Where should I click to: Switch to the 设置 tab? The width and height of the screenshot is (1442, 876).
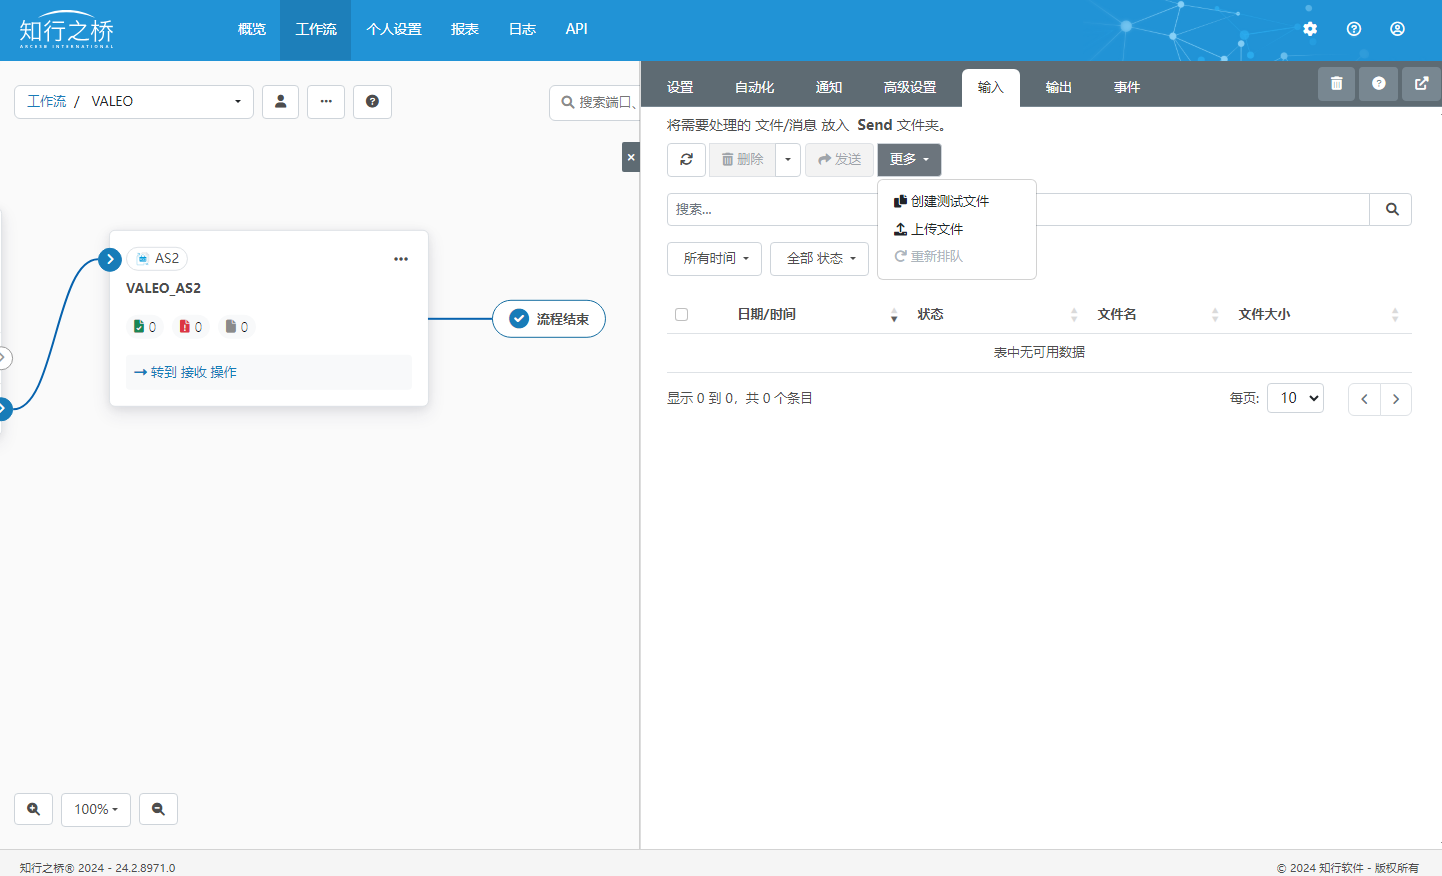point(680,87)
